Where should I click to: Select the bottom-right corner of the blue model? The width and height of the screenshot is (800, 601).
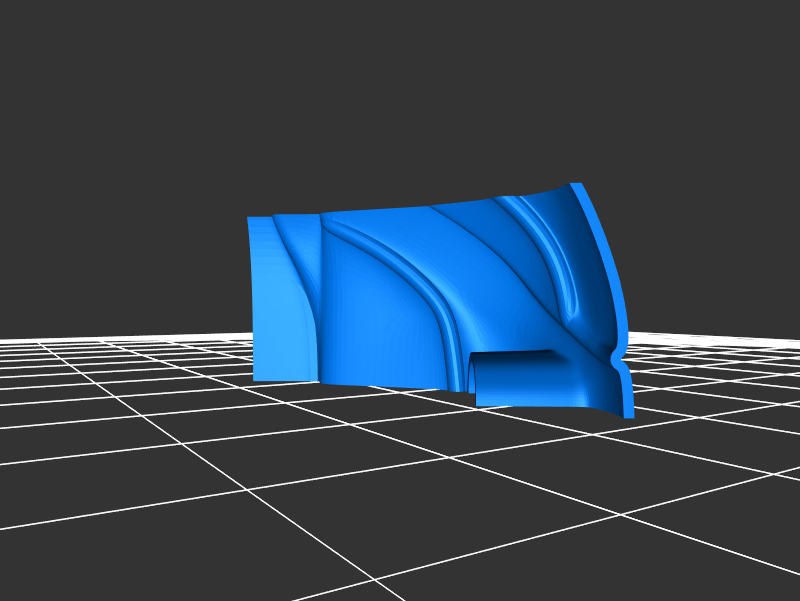pyautogui.click(x=628, y=414)
